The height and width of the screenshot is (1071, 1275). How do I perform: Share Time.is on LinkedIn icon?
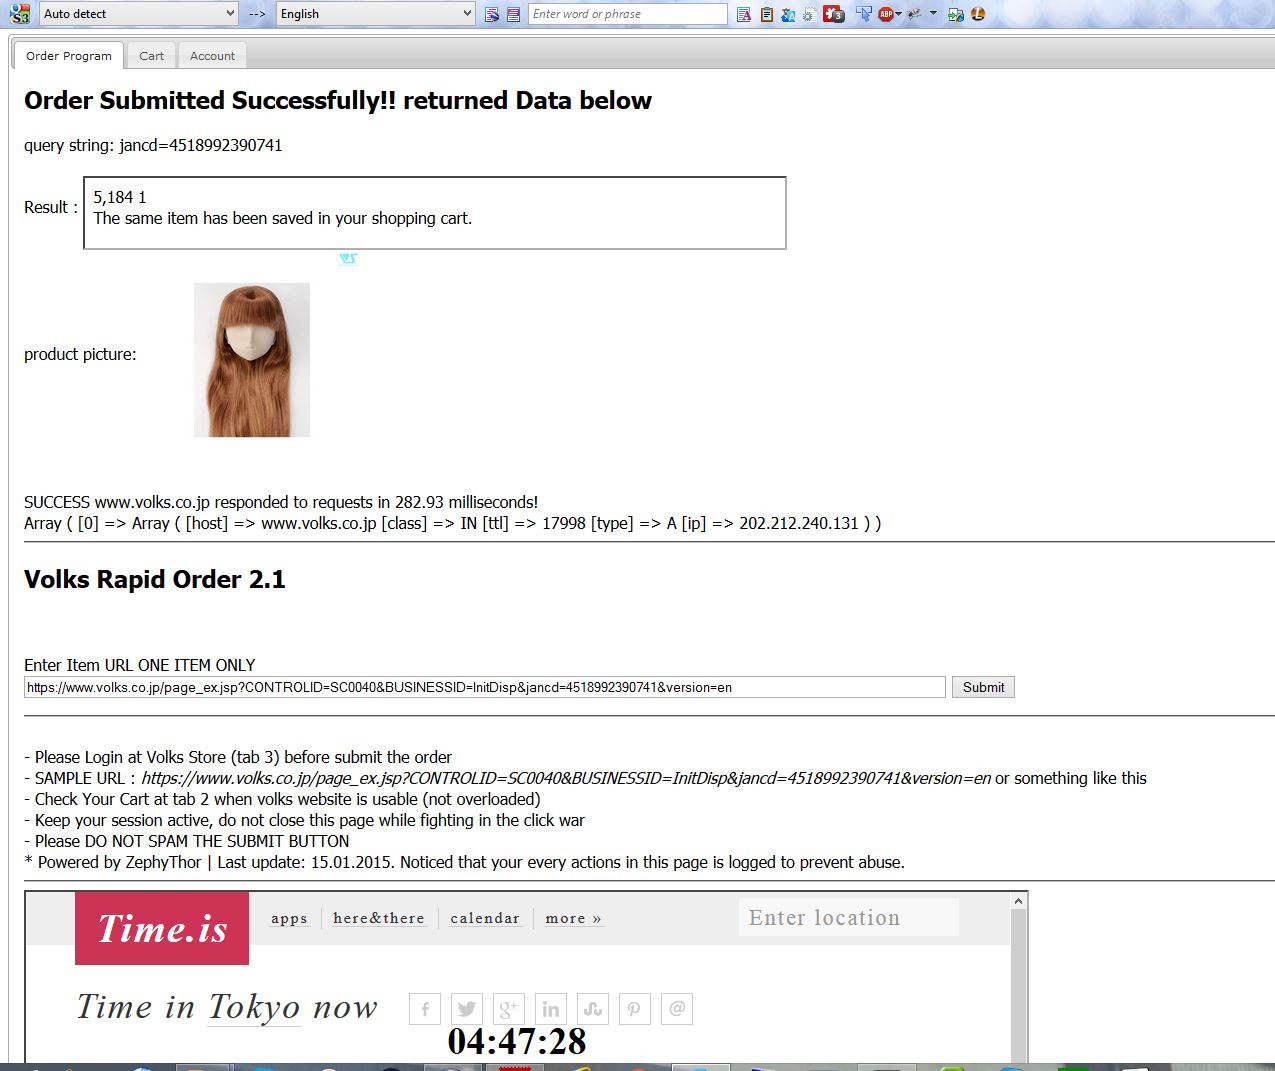(551, 1008)
